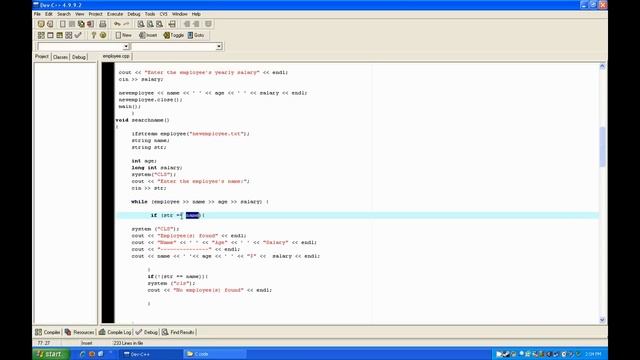
Task: Expand the right function combo box arrow
Action: click(x=219, y=47)
